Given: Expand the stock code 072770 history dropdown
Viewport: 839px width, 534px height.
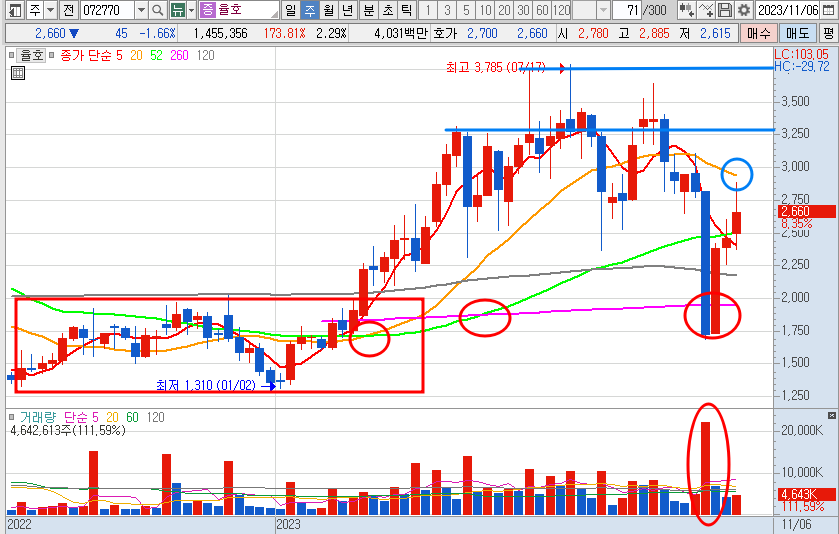Looking at the screenshot, I should tap(141, 10).
